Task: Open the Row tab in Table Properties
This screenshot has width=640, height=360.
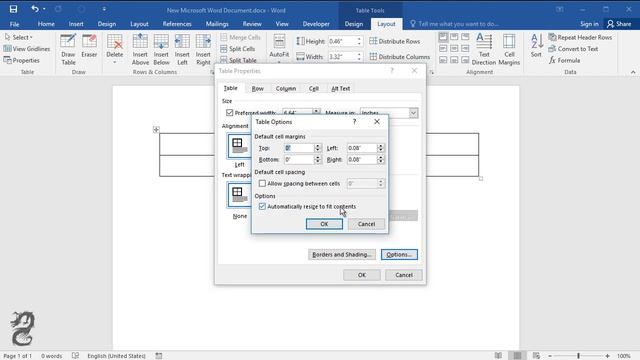Action: coord(258,88)
